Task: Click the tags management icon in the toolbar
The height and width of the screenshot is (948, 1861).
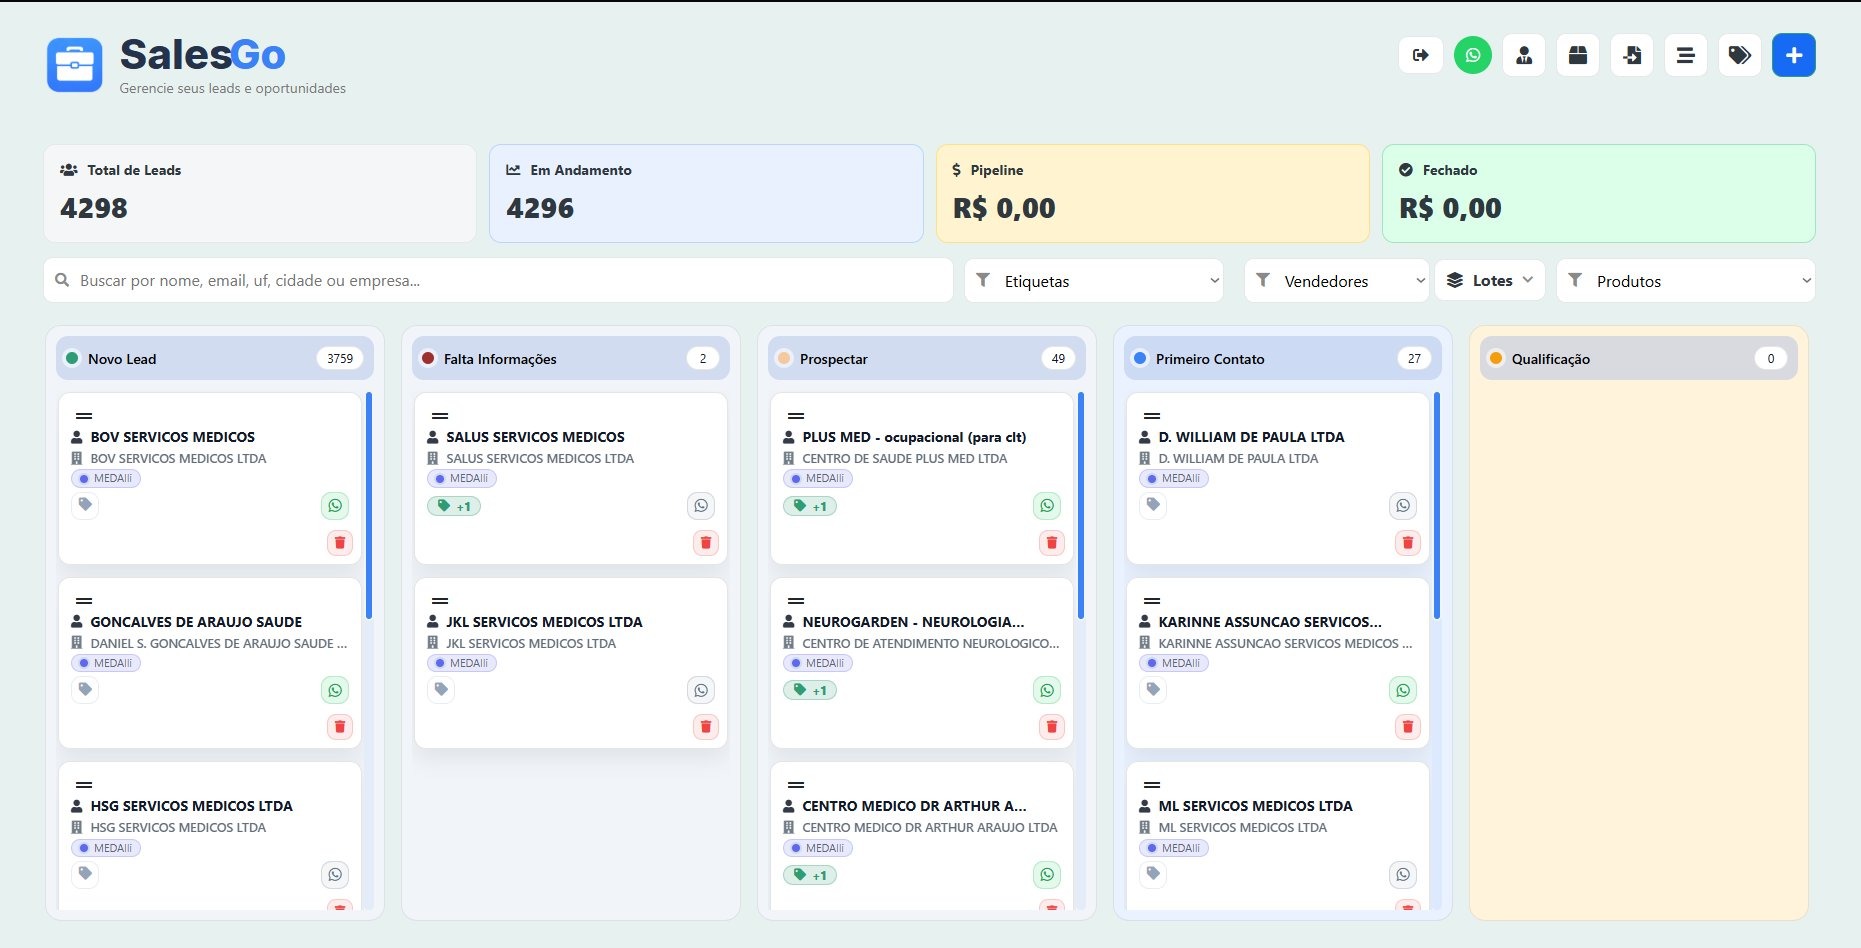Action: coord(1740,55)
